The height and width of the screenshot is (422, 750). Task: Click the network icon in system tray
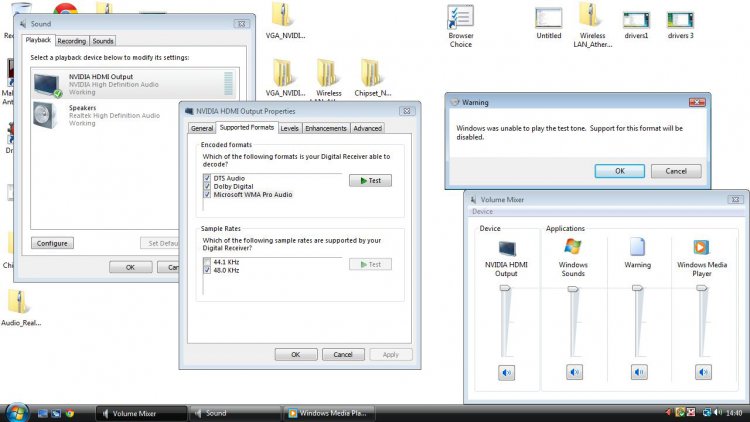coord(706,412)
